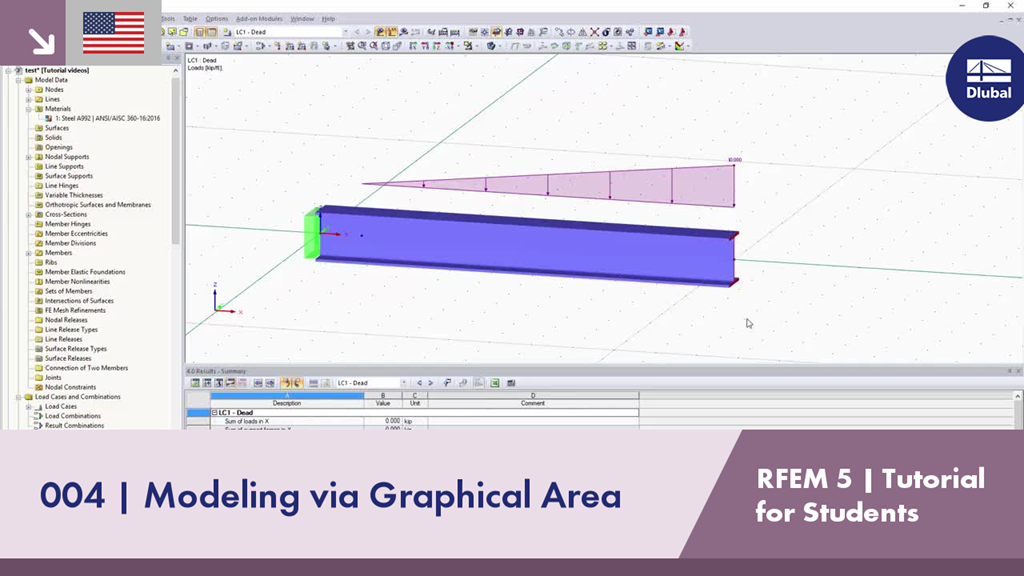
Task: Select material 1: Steel A992 in tree
Action: click(x=107, y=118)
